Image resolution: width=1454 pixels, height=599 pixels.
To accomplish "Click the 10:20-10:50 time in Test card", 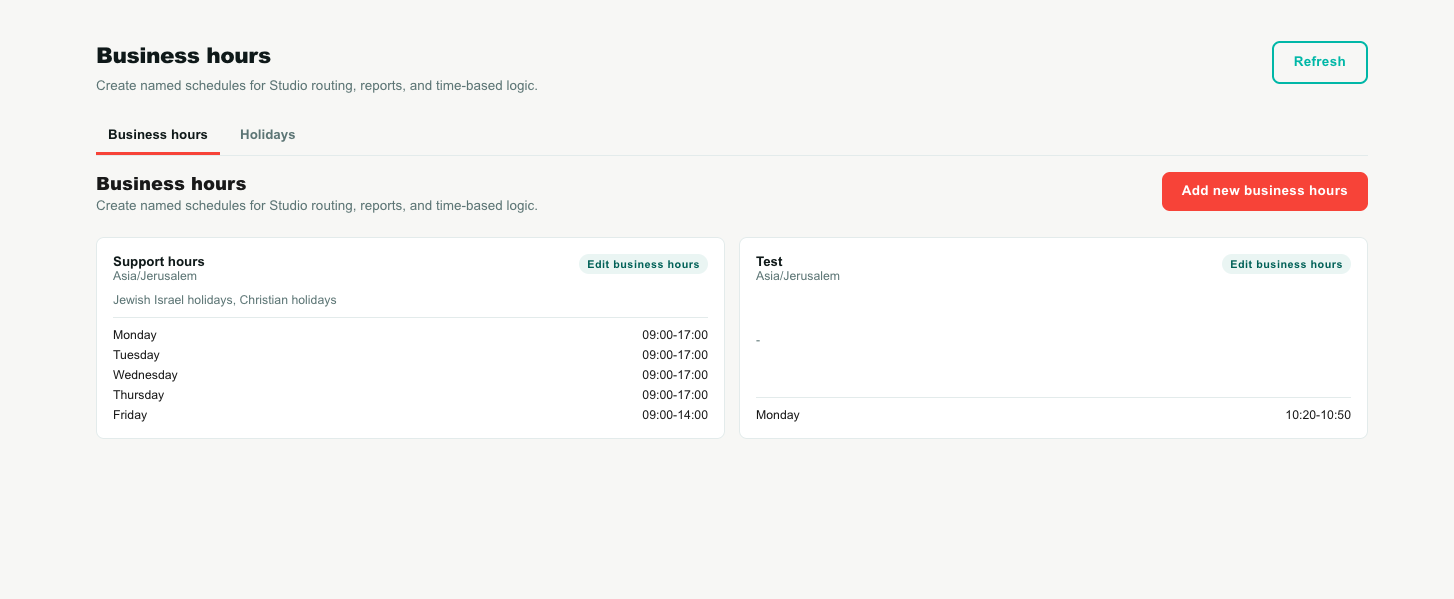I will coord(1318,415).
